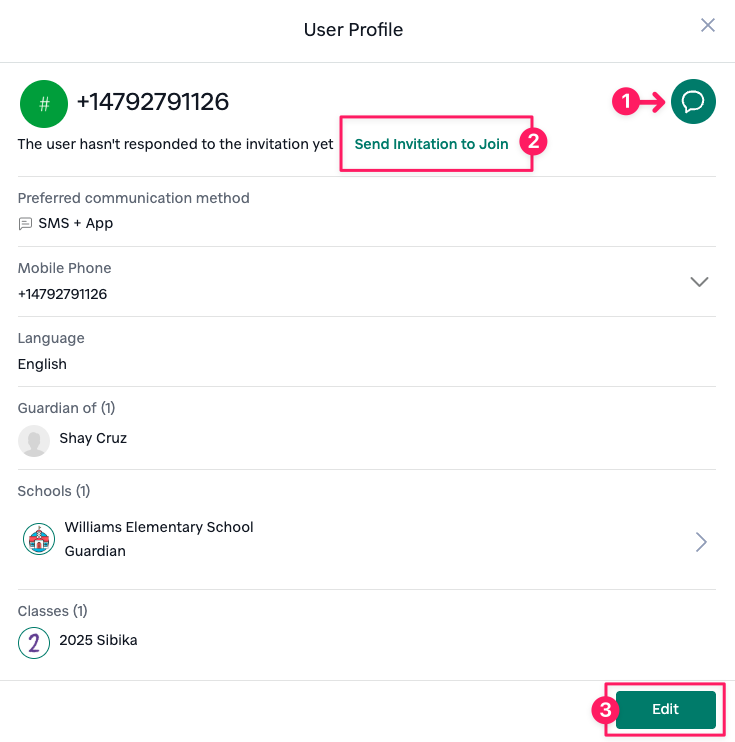This screenshot has height=742, width=735.
Task: Open Williams Elementary School details arrow
Action: [701, 542]
